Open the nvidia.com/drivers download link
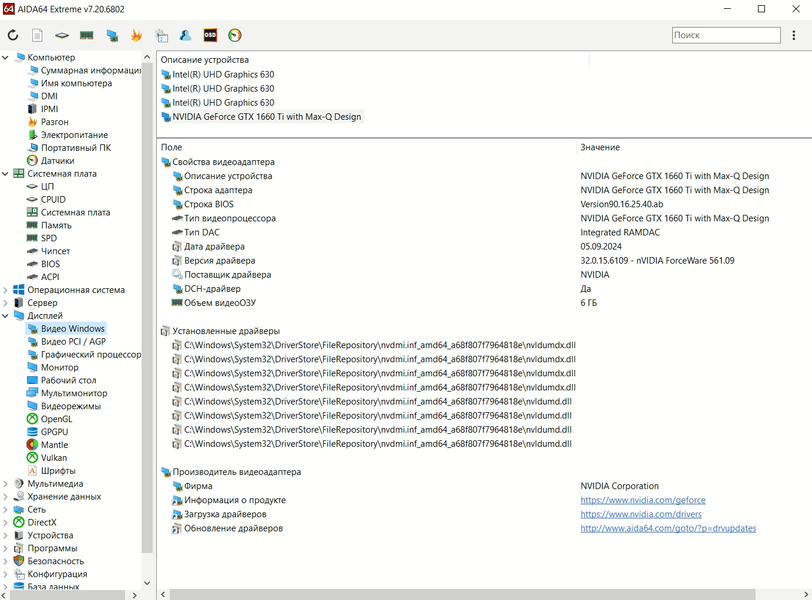Image resolution: width=812 pixels, height=600 pixels. pos(641,514)
